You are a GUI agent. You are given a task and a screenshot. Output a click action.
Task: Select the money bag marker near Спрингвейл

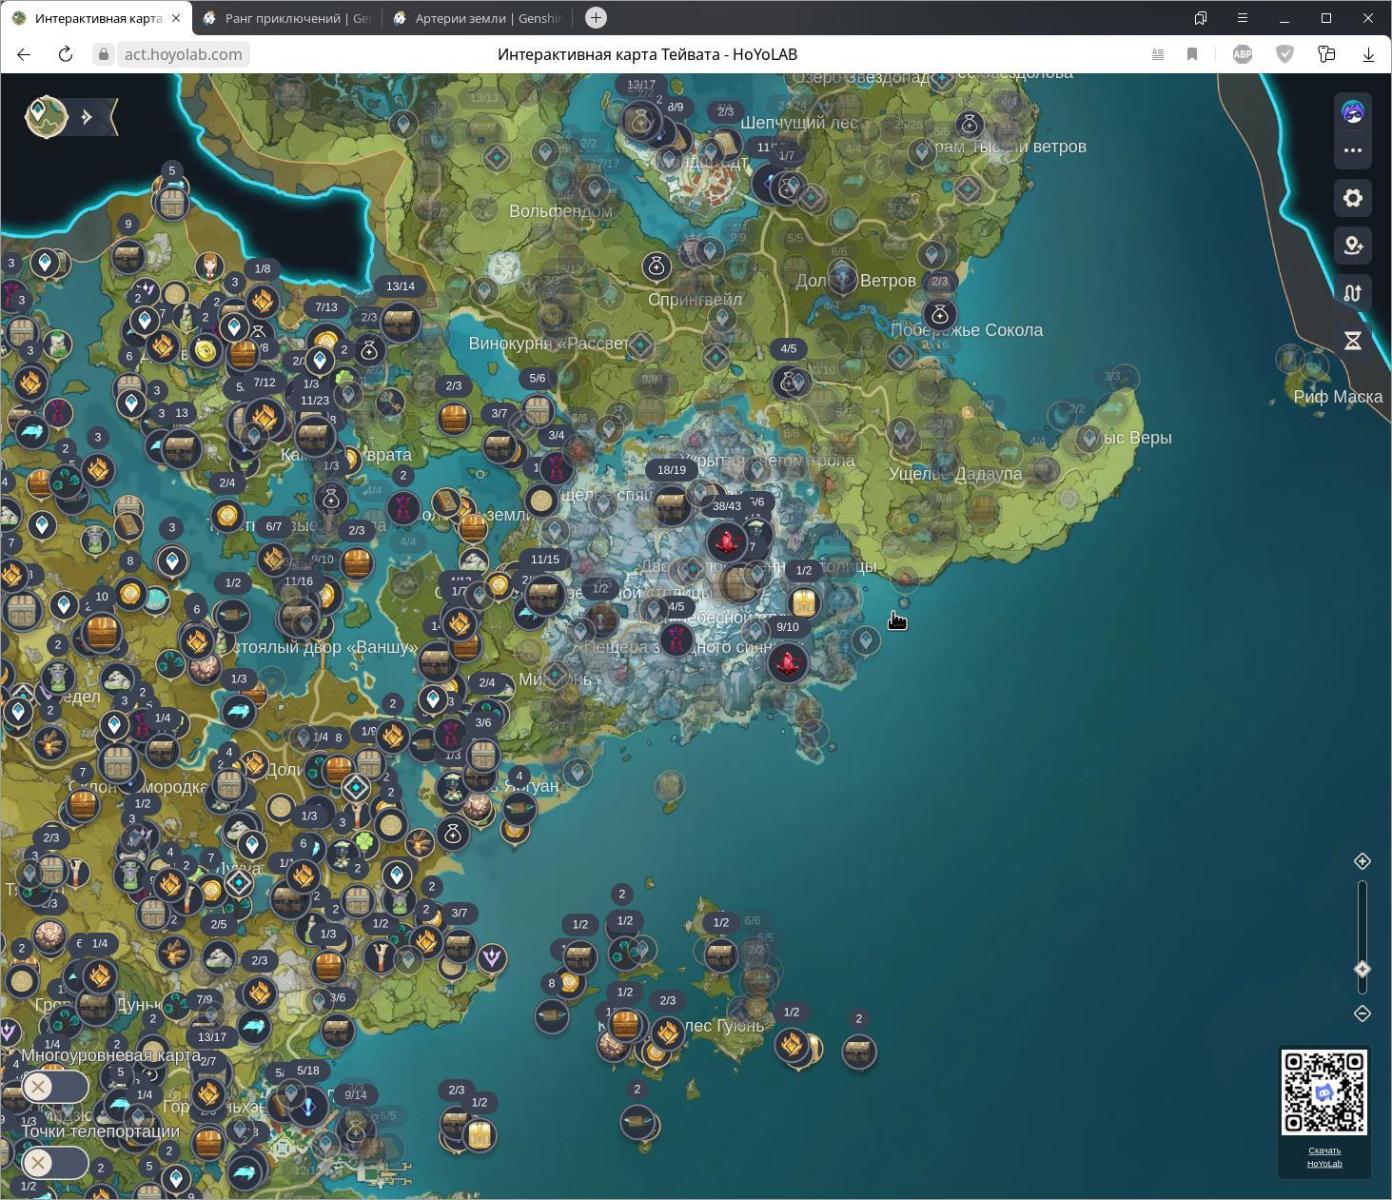656,266
